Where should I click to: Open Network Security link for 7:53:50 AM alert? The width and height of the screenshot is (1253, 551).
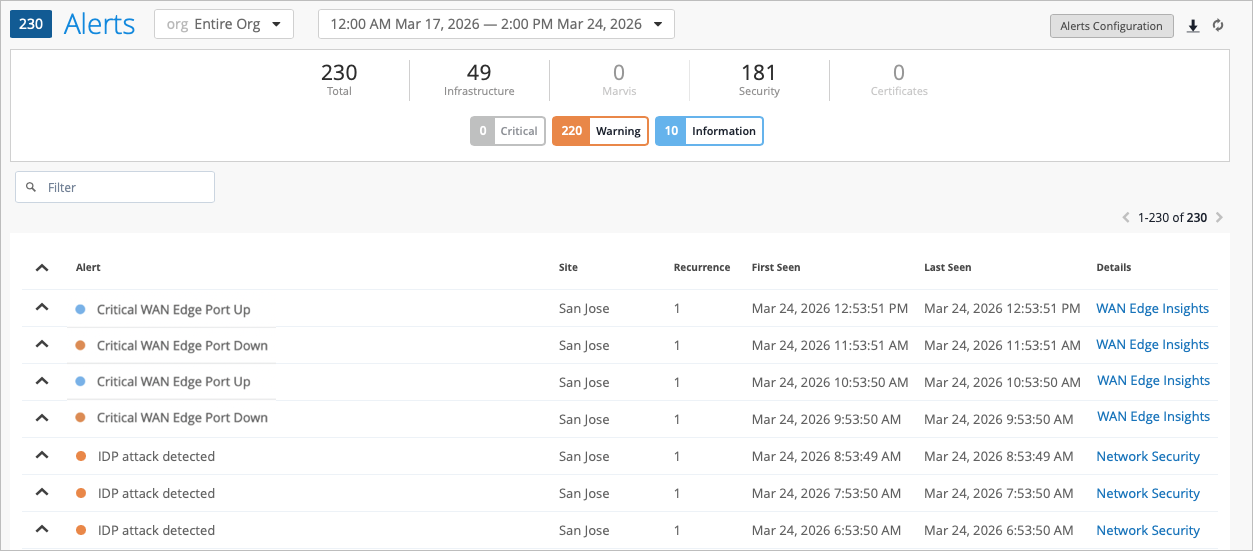1147,493
